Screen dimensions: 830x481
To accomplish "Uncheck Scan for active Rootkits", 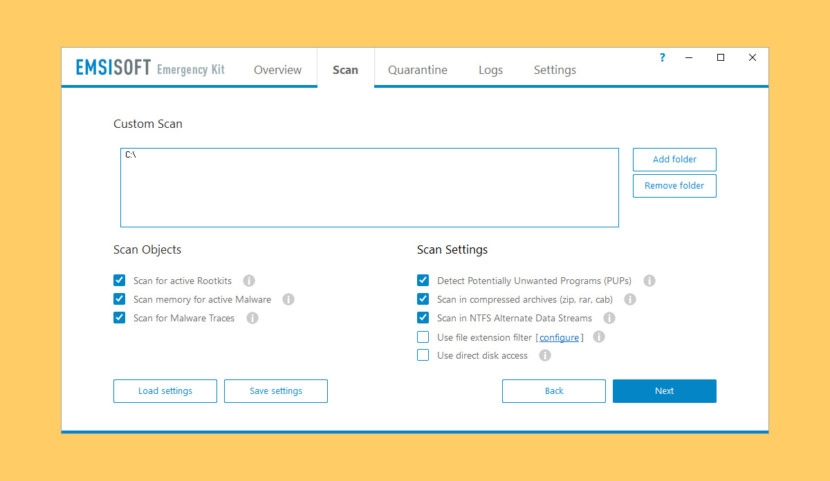I will 120,281.
